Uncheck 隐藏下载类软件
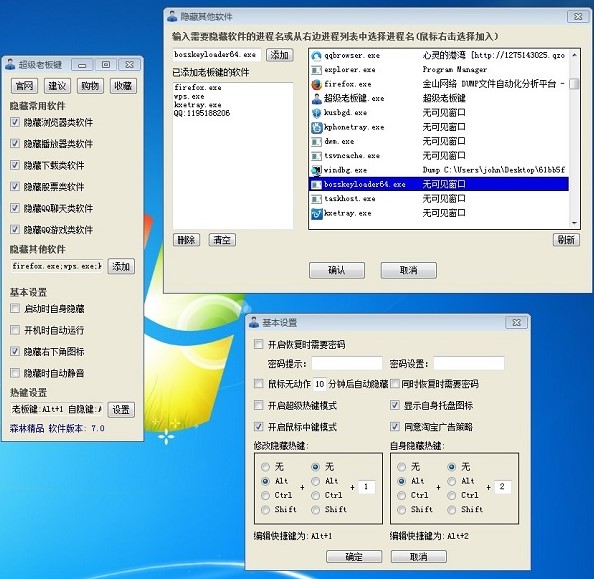 coord(15,165)
